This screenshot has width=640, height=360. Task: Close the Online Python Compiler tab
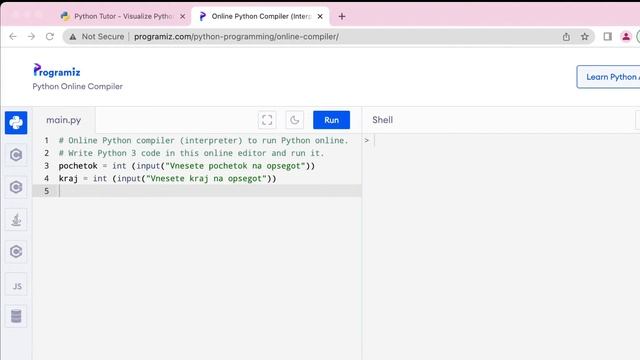tap(320, 16)
